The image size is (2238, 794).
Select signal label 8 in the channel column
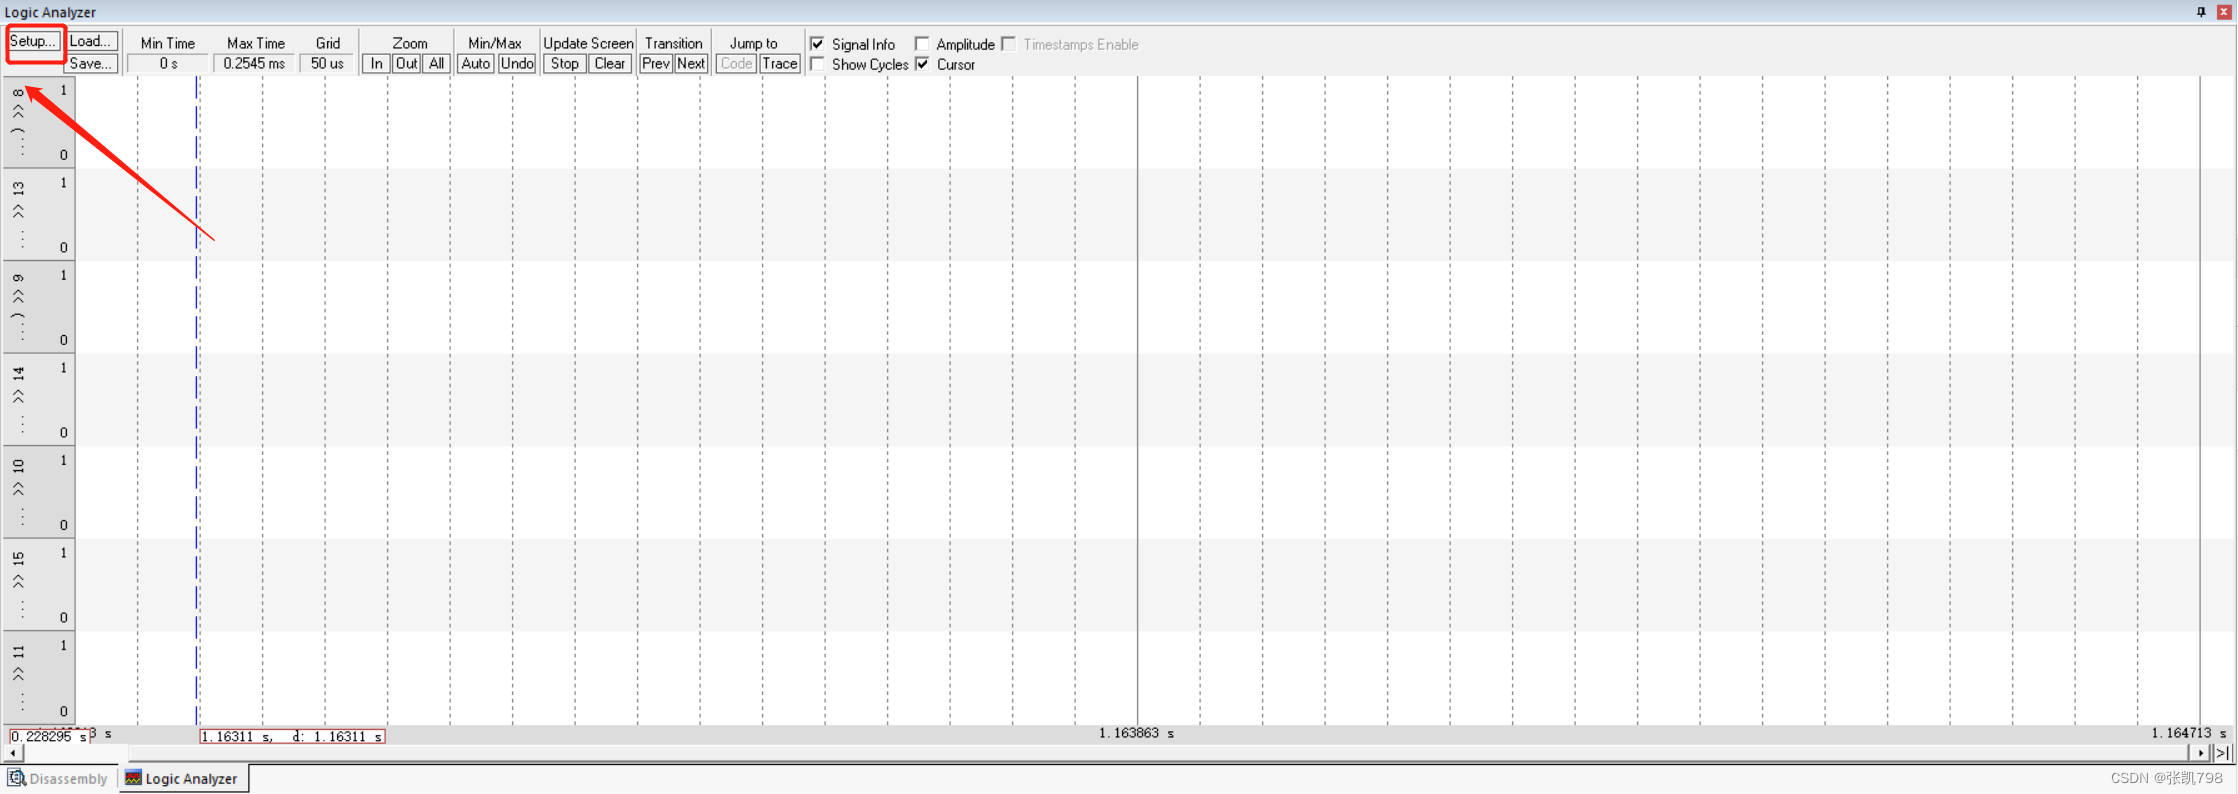tap(18, 93)
